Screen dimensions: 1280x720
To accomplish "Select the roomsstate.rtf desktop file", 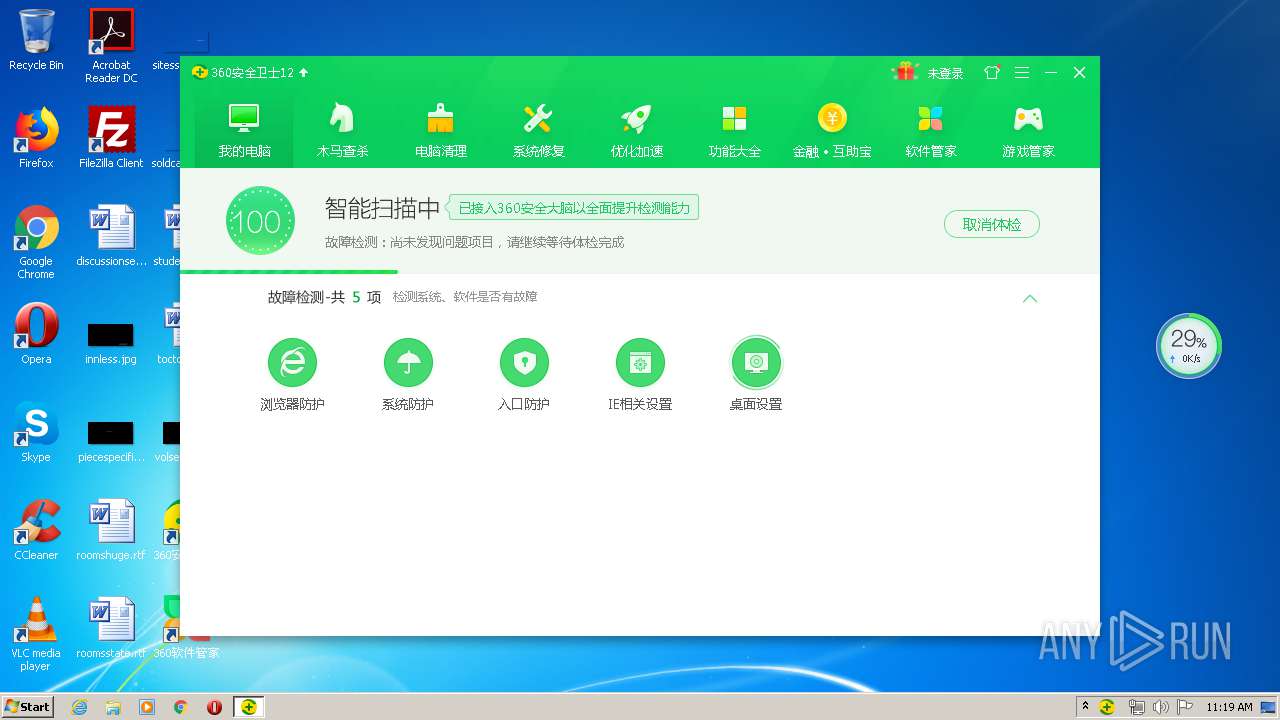I will click(111, 628).
